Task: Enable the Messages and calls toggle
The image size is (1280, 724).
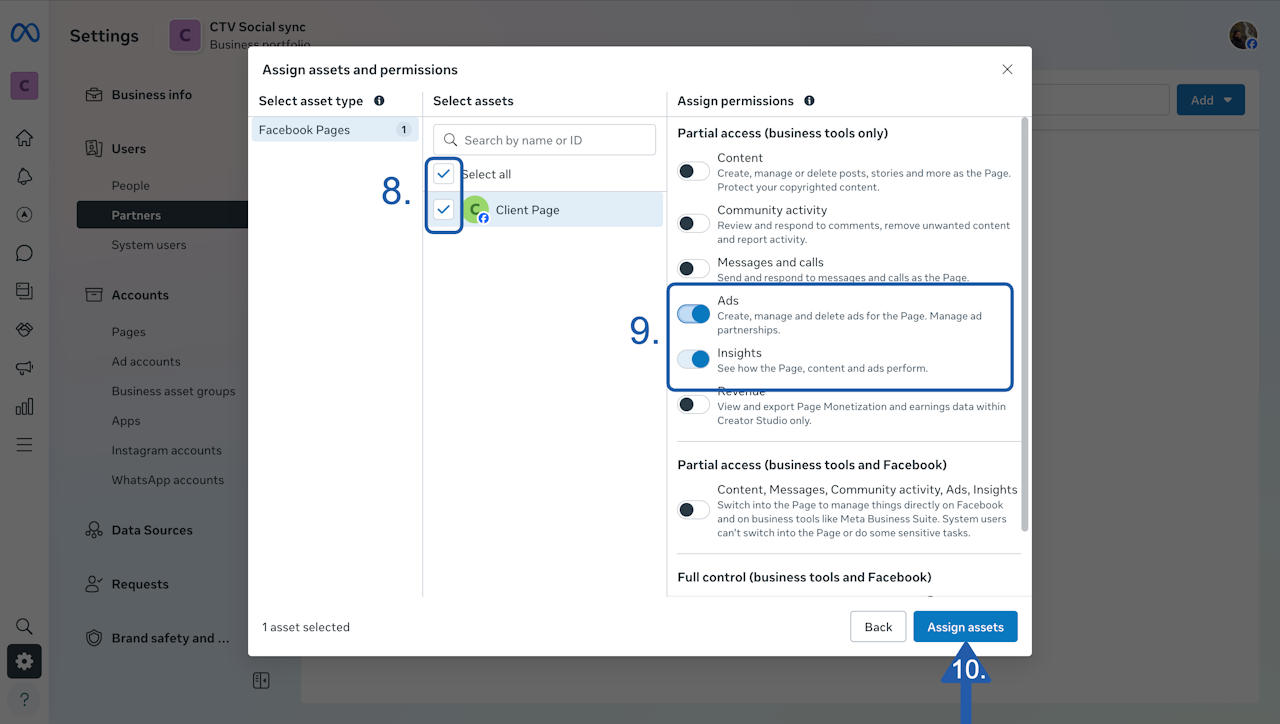Action: coord(694,269)
